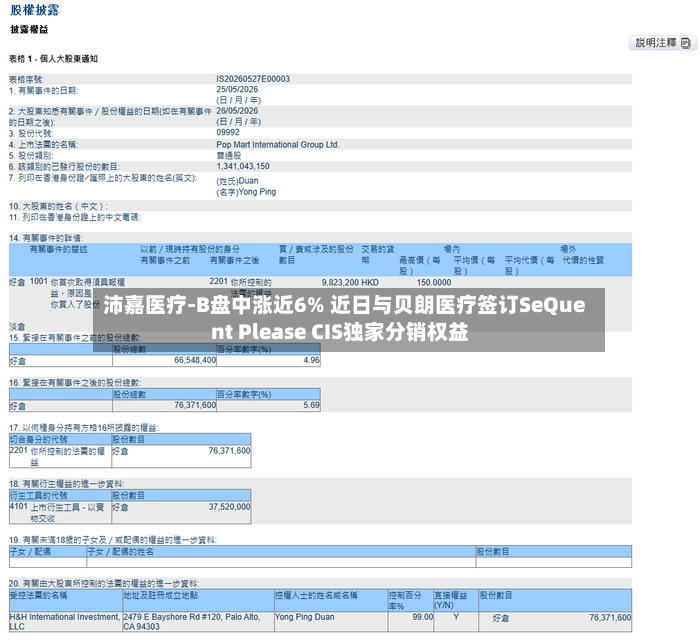The width and height of the screenshot is (700, 640).
Task: Click prior percentage figure 4.96
Action: tap(311, 360)
